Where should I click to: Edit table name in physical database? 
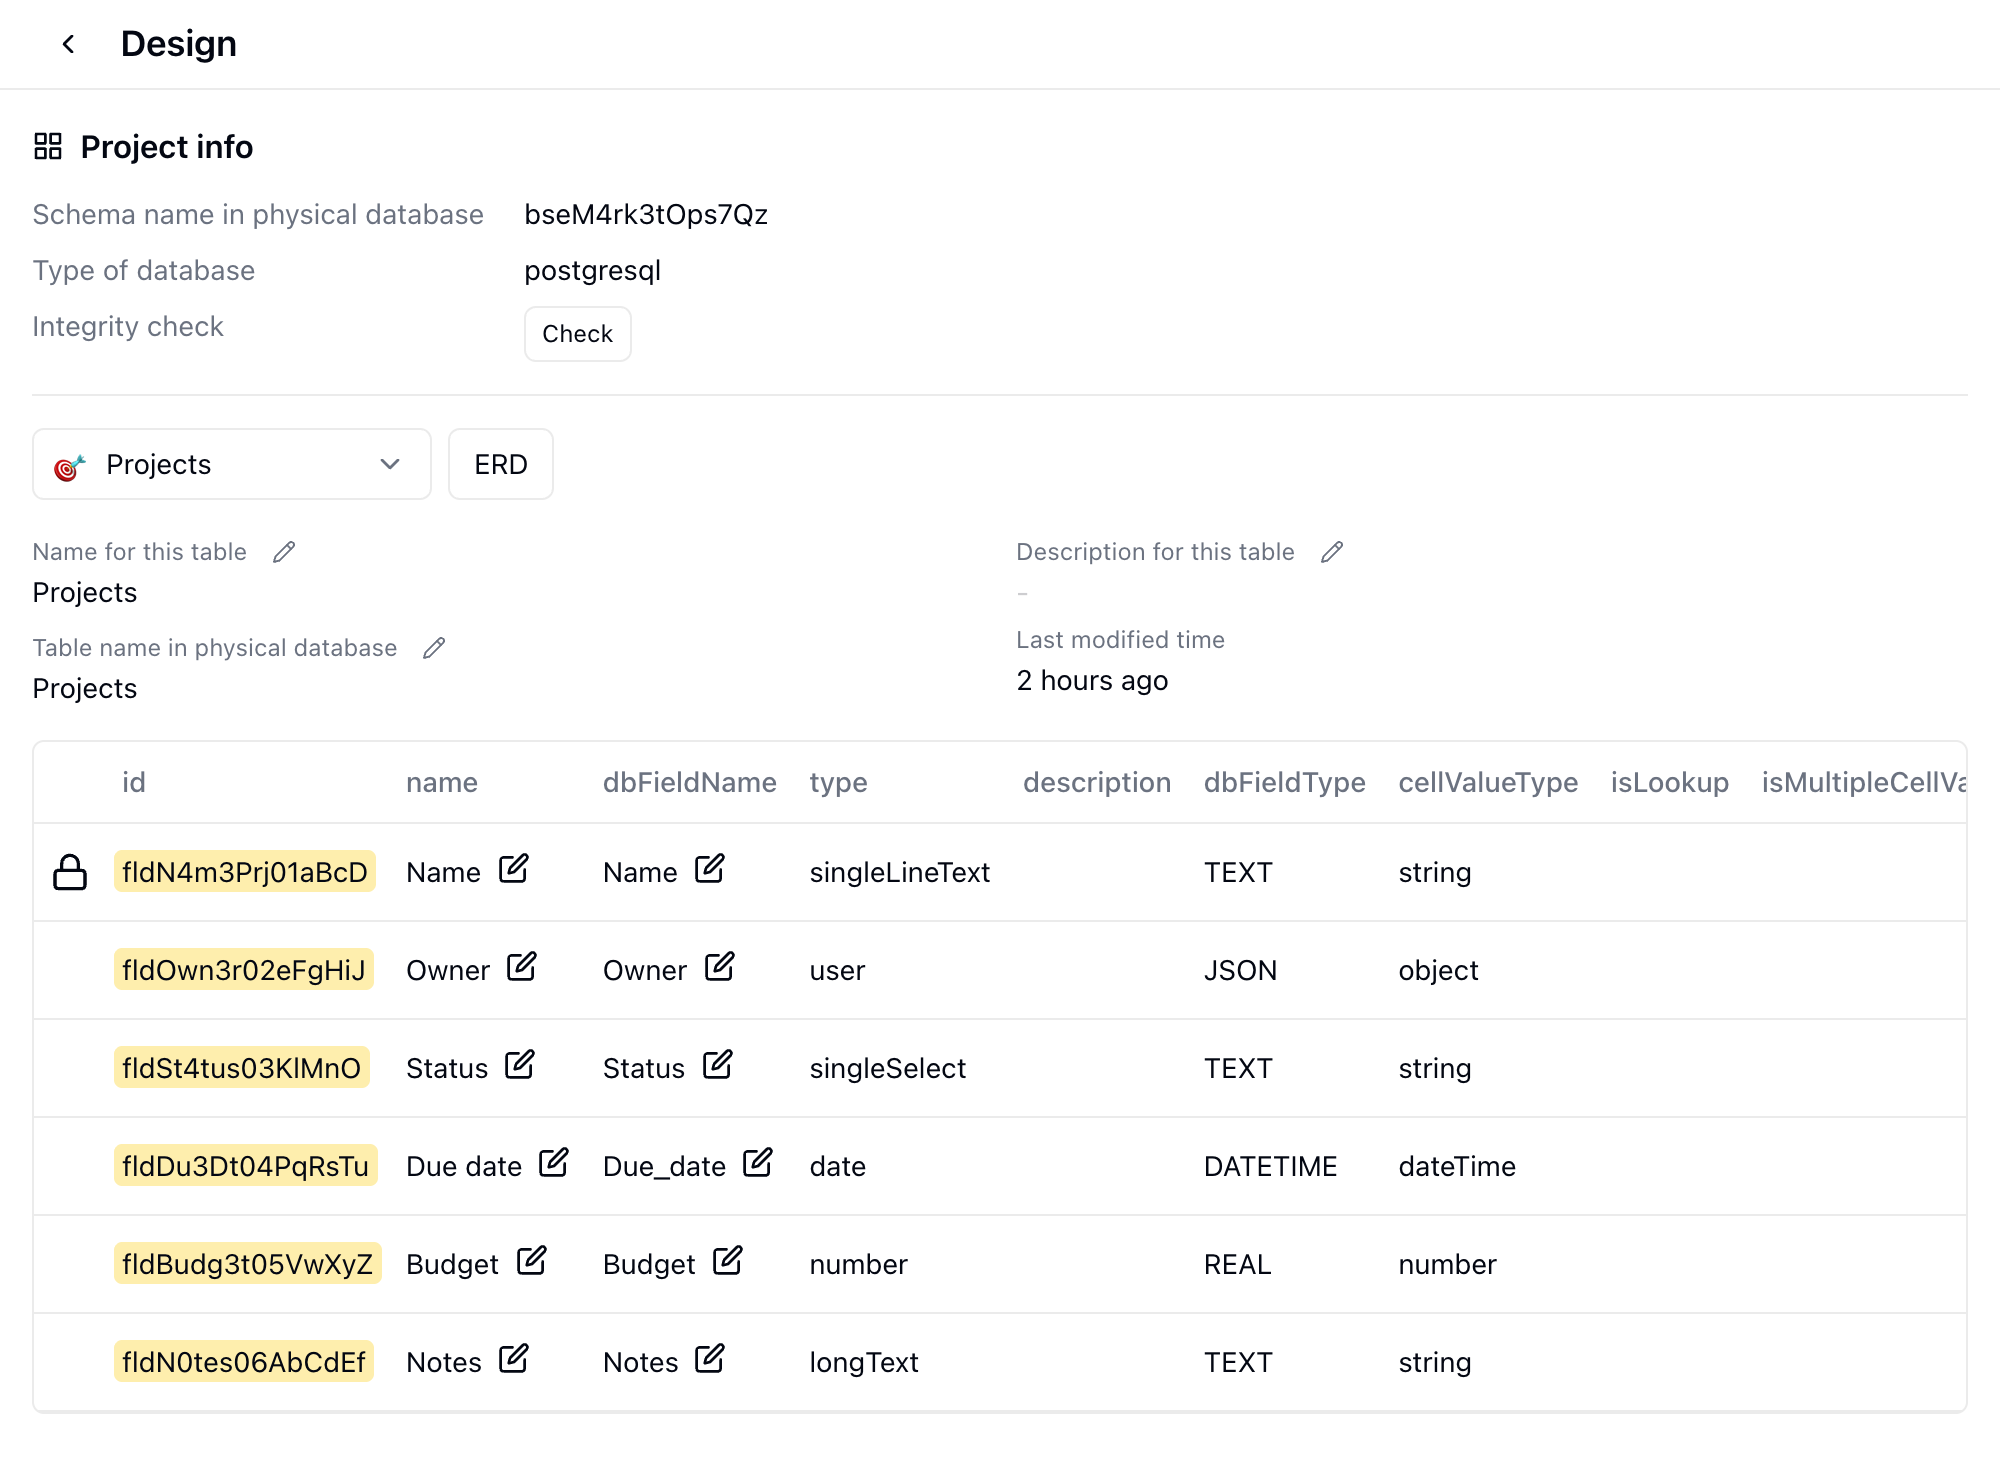click(434, 648)
